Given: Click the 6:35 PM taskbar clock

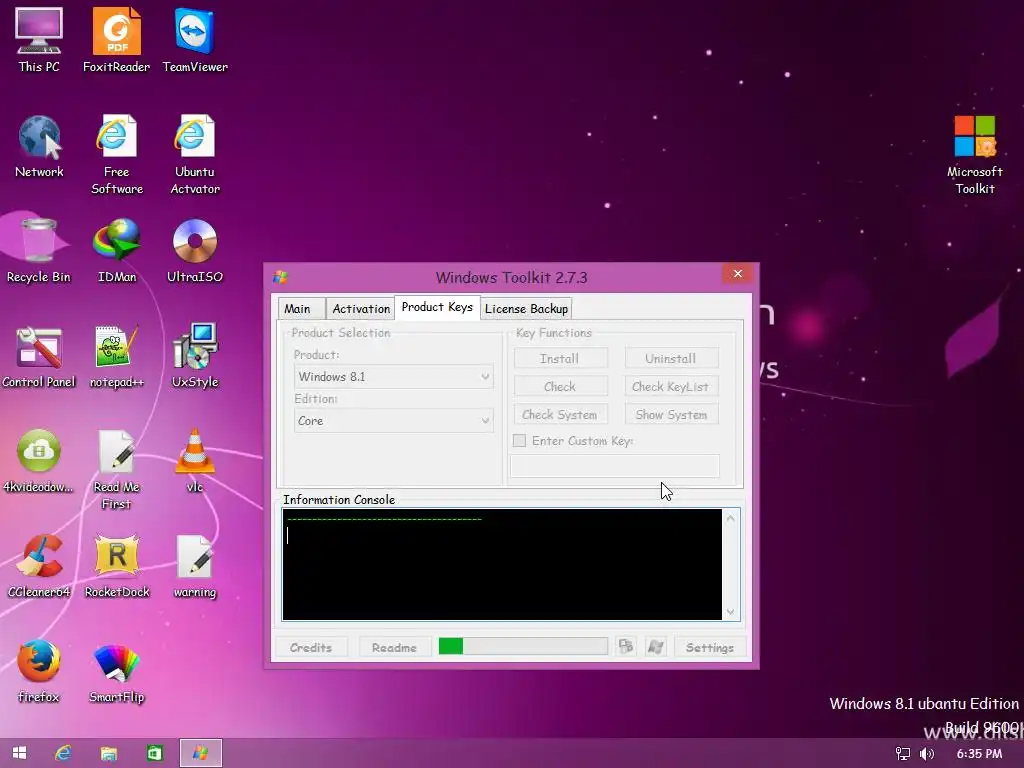Looking at the screenshot, I should click(979, 754).
